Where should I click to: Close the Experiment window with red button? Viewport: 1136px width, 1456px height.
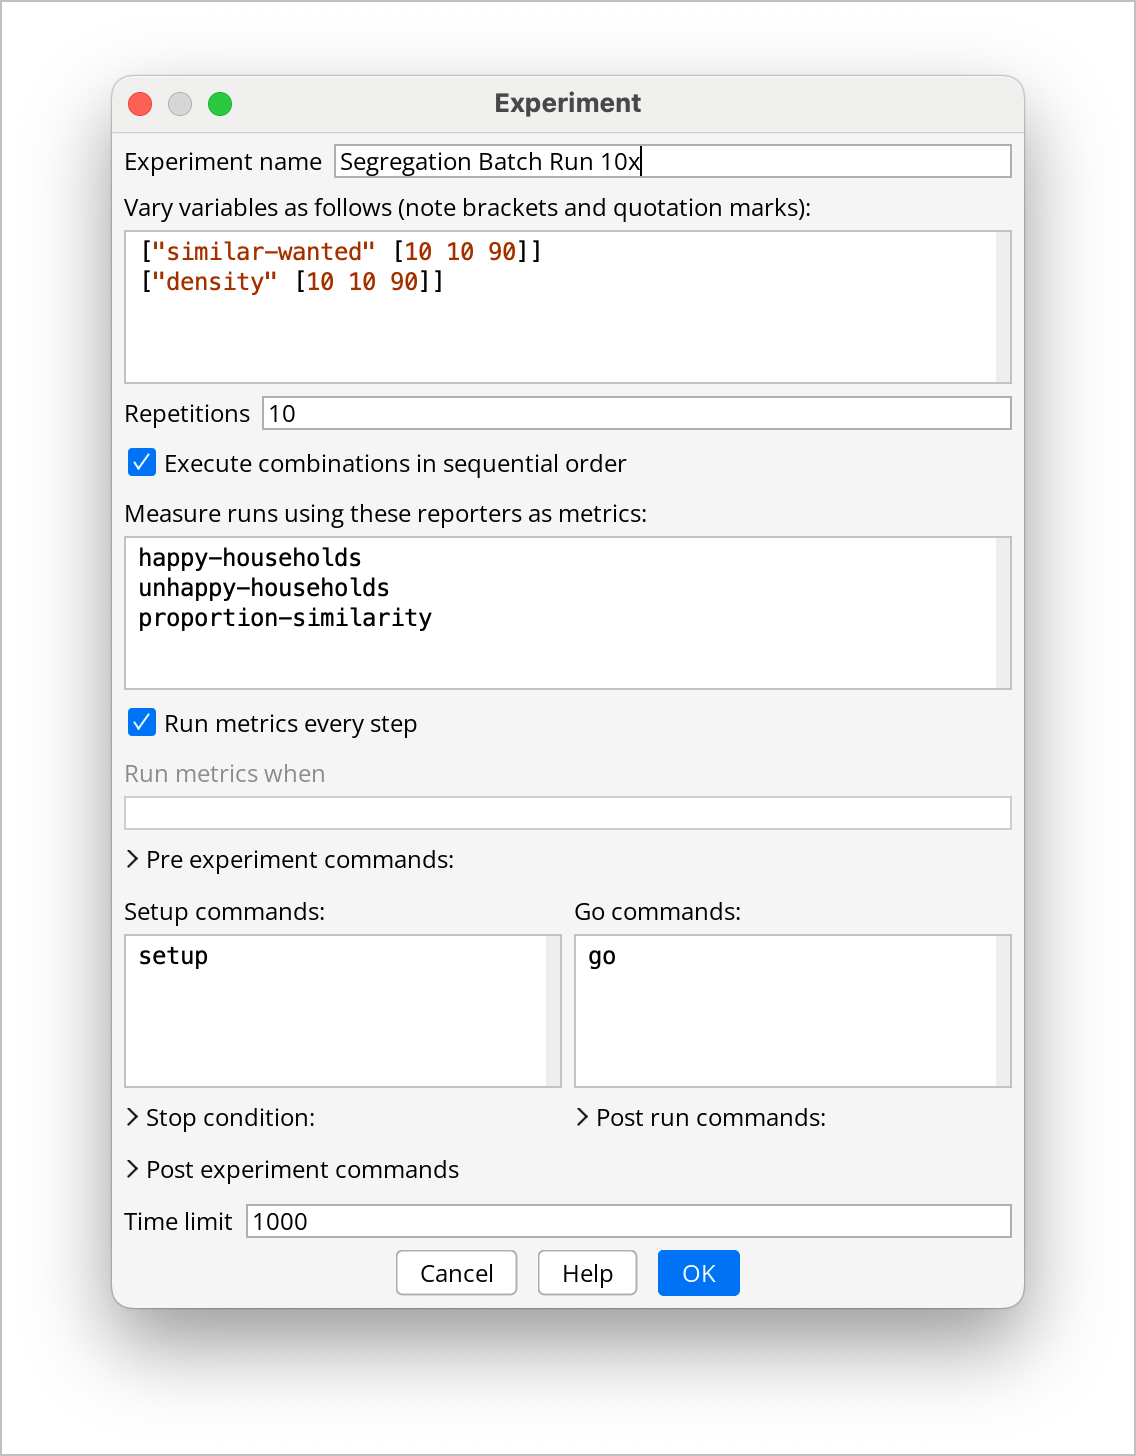coord(140,104)
